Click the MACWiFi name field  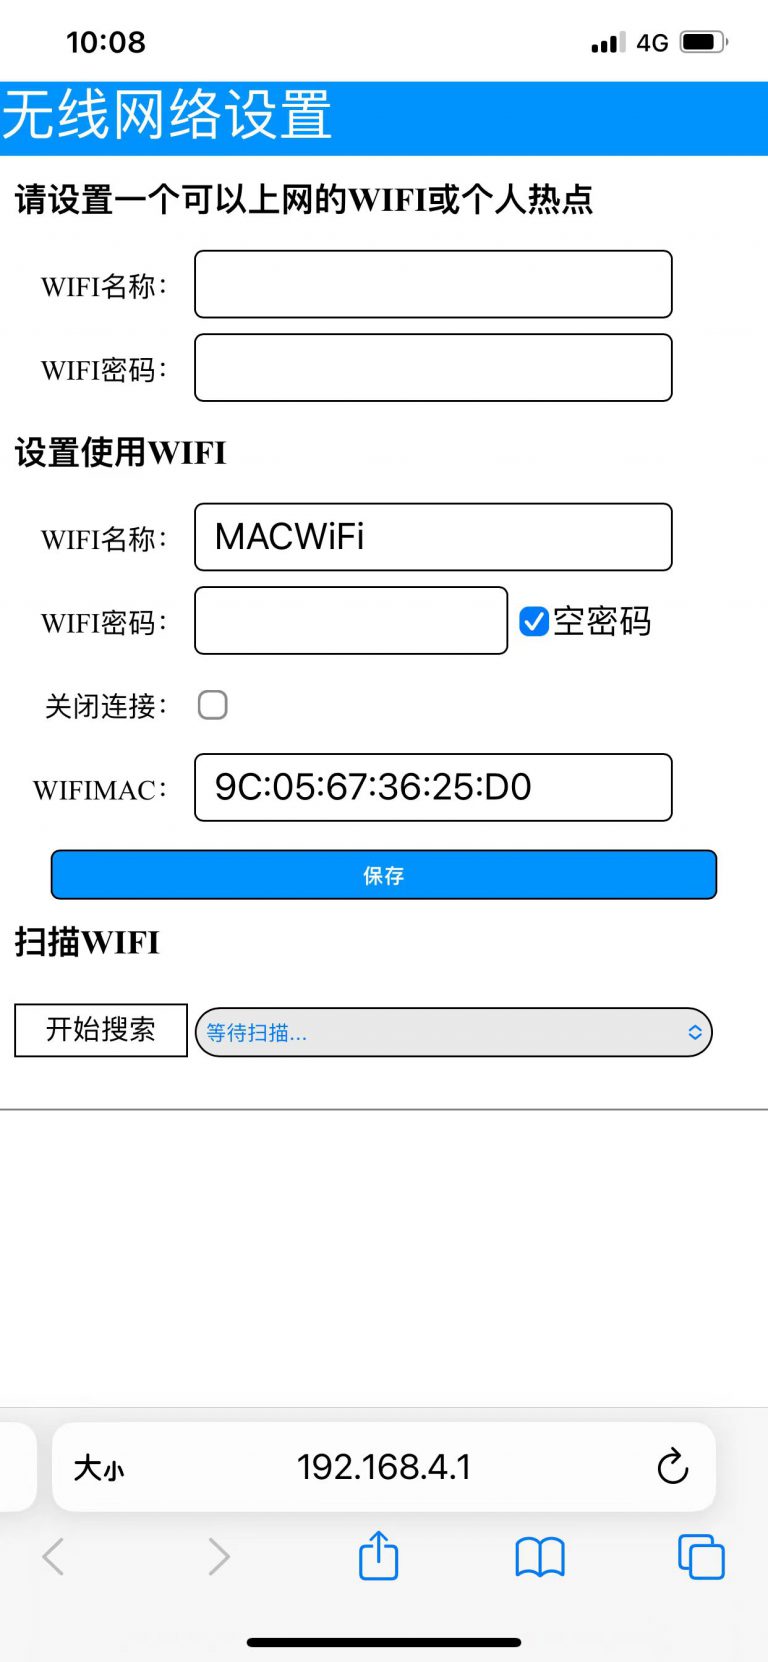point(433,537)
